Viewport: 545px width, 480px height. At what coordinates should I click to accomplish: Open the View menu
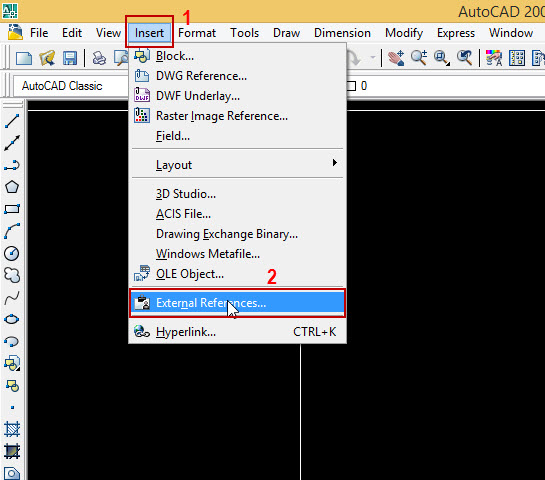point(108,33)
